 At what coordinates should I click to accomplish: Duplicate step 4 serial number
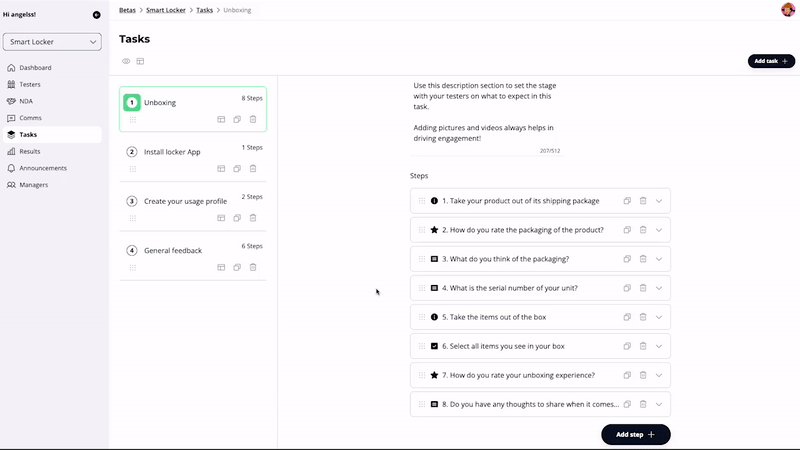[627, 288]
